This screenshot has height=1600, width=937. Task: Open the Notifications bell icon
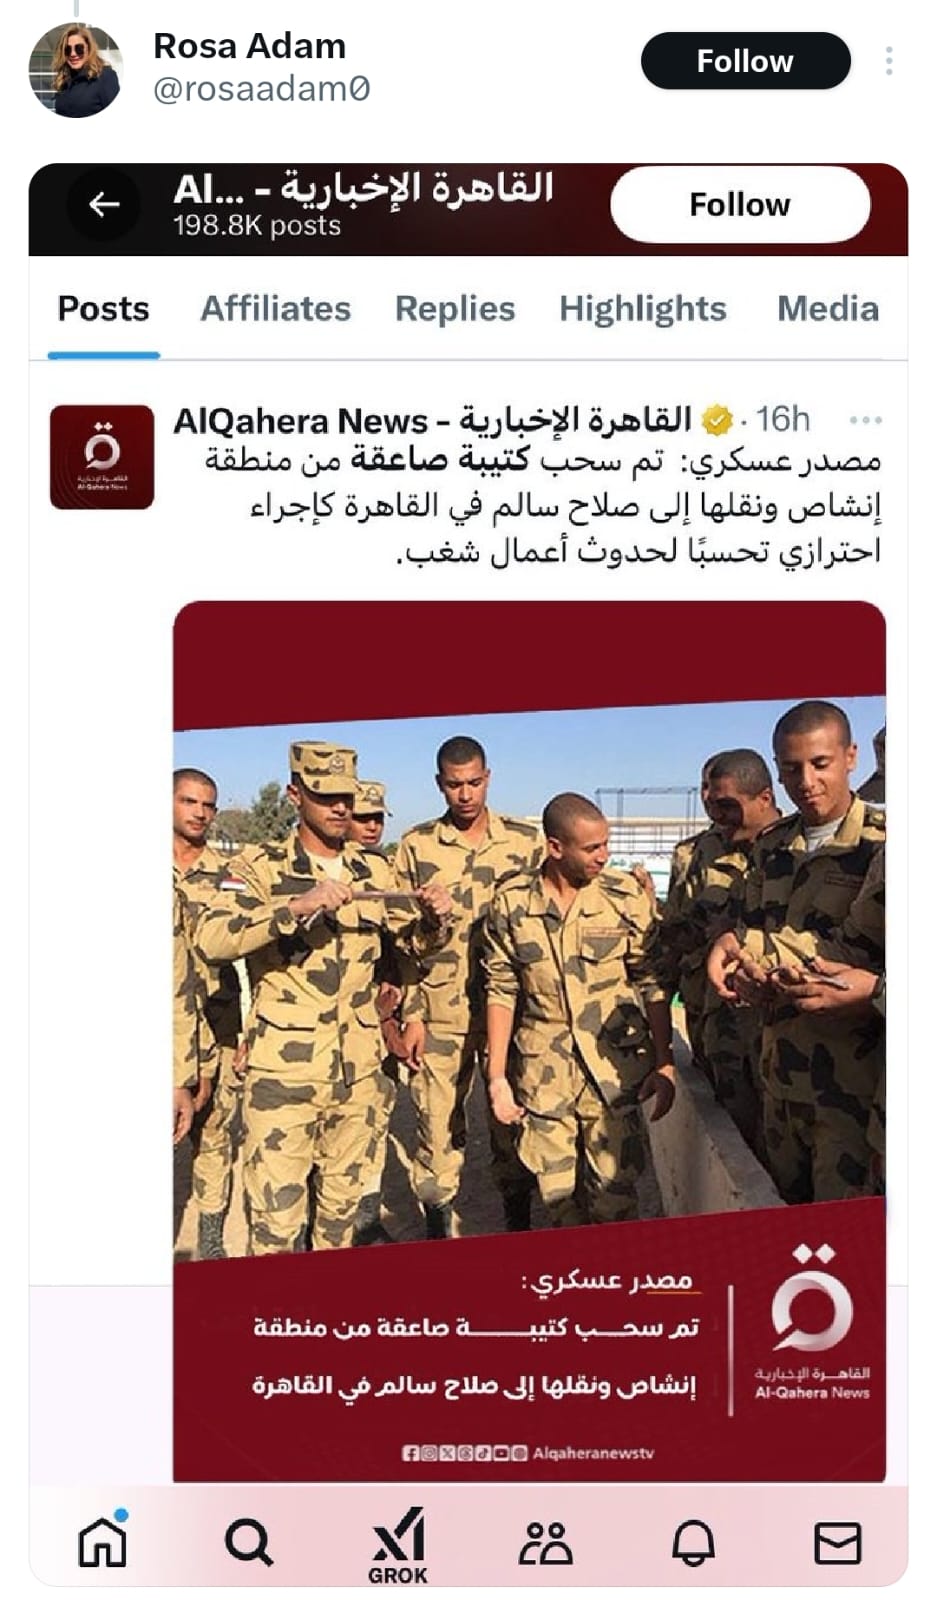[x=693, y=1542]
